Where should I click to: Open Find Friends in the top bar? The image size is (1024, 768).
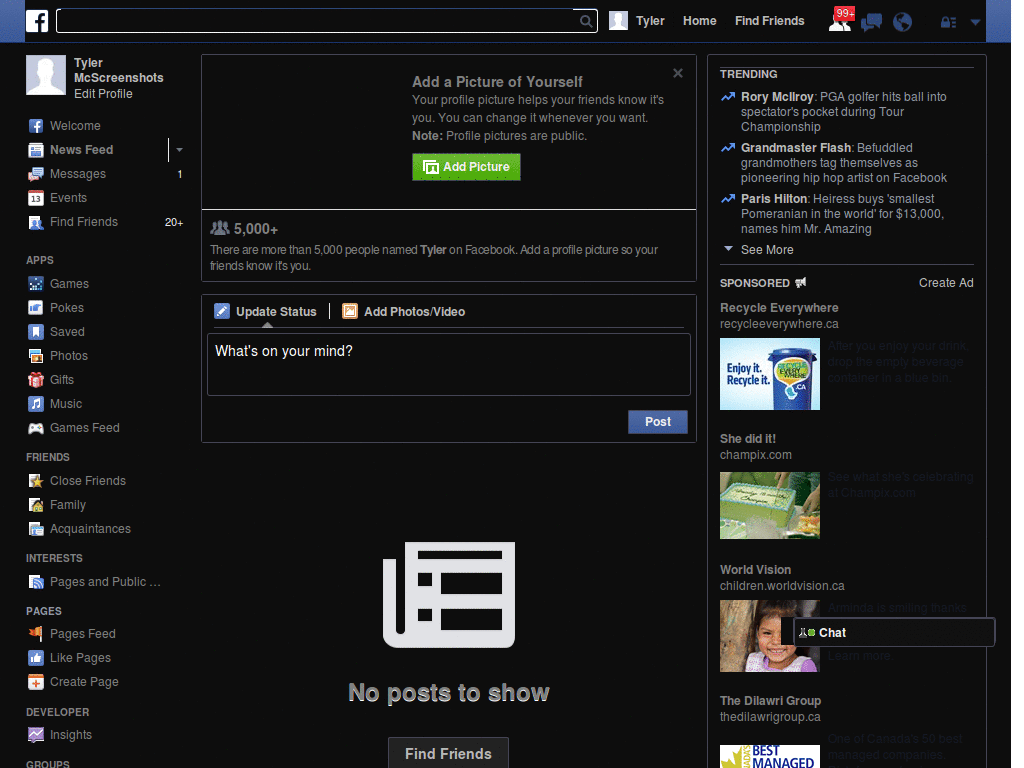769,21
